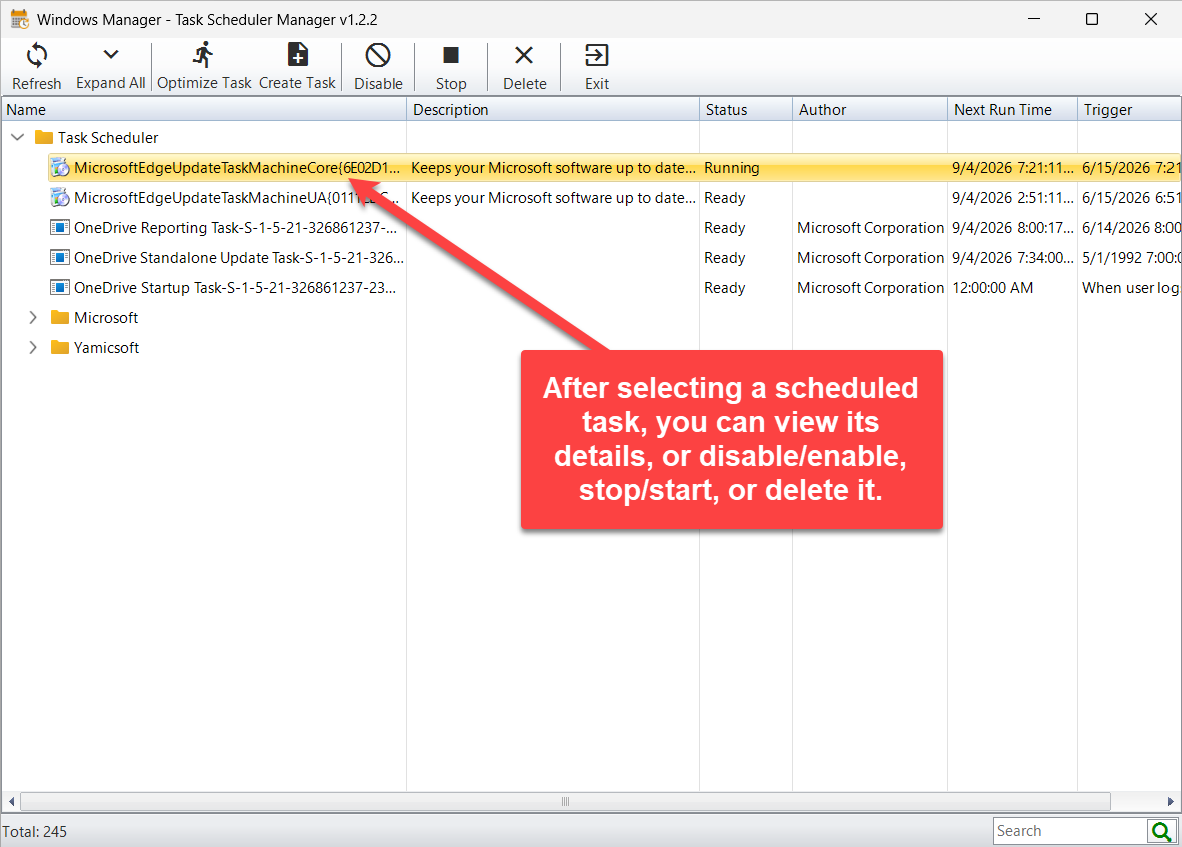Viewport: 1182px width, 847px height.
Task: Click the Windows Manager title bar app icon
Action: tap(20, 19)
